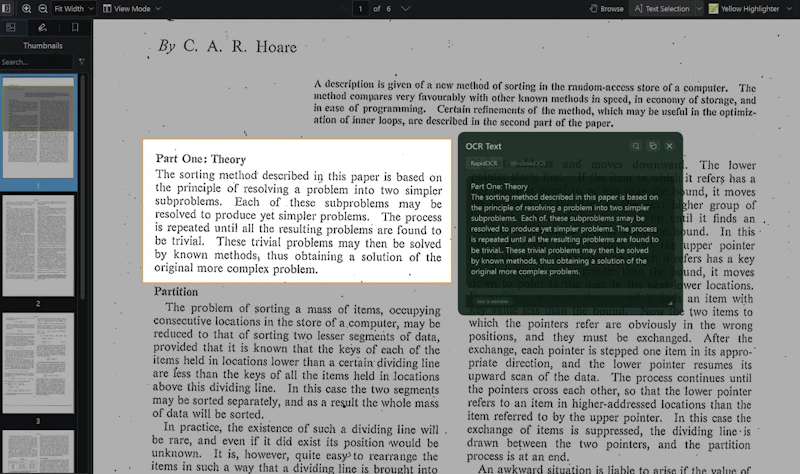Viewport: 800px width, 474px height.
Task: Open the Bookmarks sidebar tab icon
Action: (75, 28)
